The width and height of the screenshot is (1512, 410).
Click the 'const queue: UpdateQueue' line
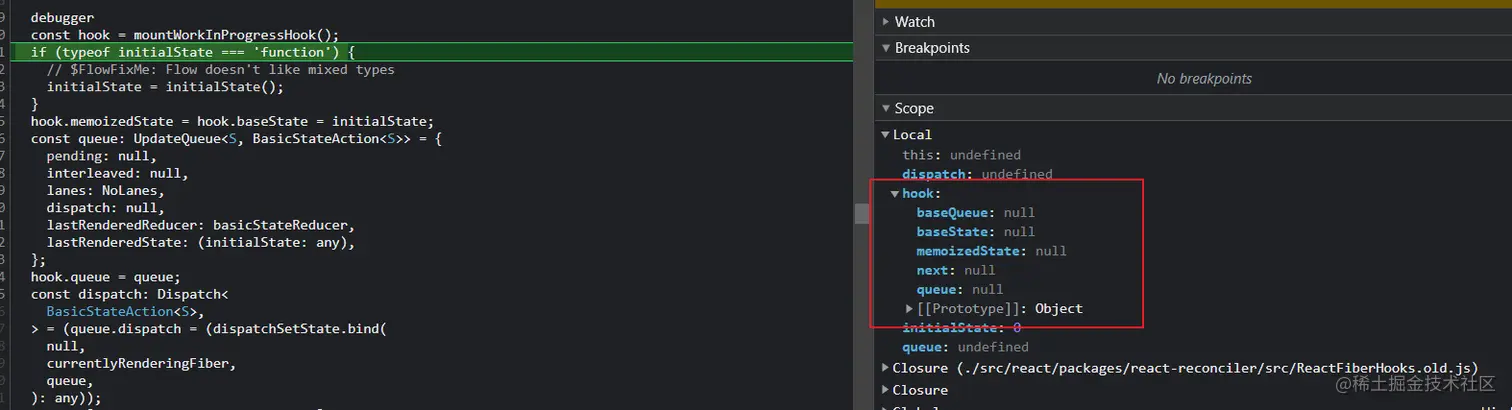click(x=236, y=139)
